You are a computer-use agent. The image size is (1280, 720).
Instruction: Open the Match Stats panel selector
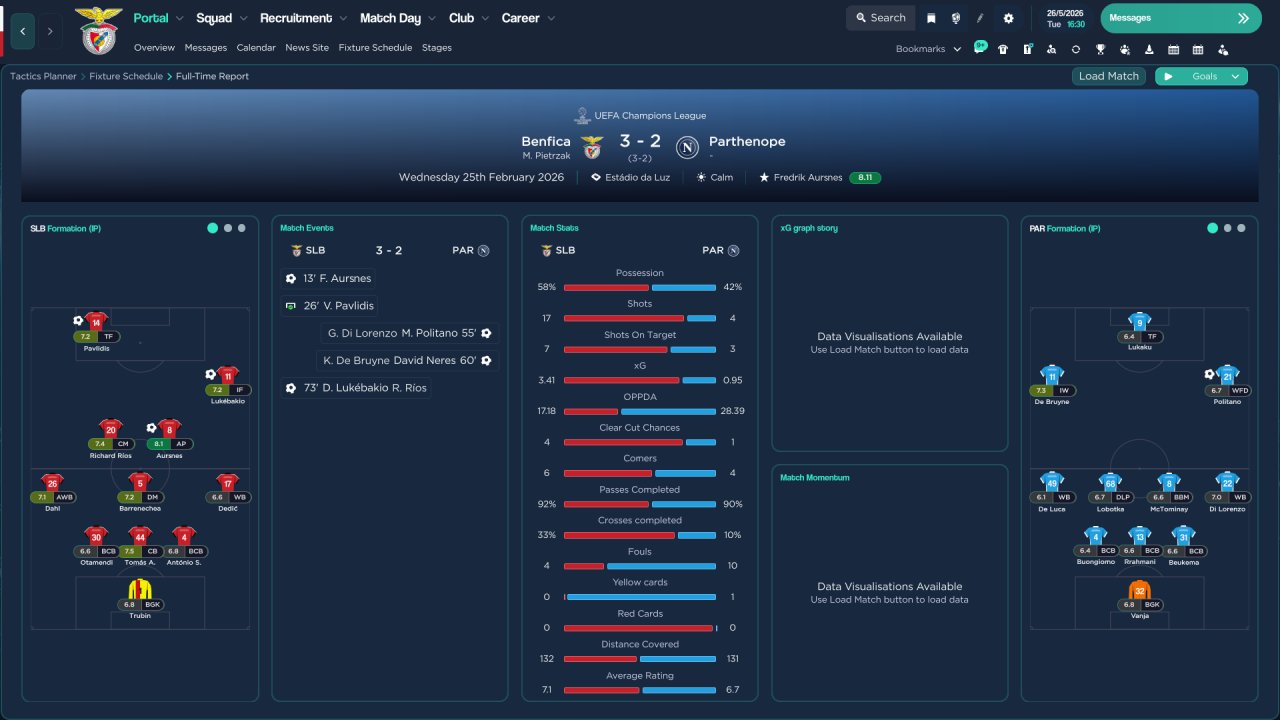point(554,229)
